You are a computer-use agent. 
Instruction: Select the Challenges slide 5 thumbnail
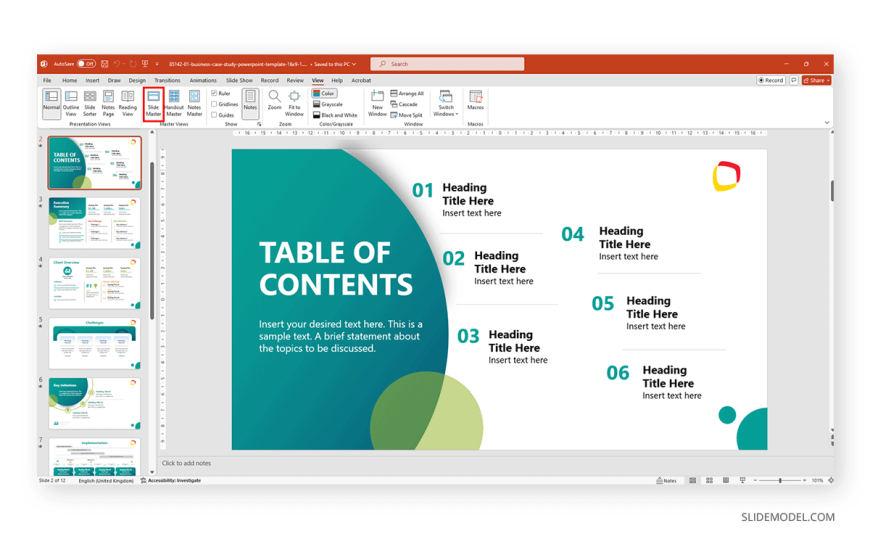click(94, 344)
